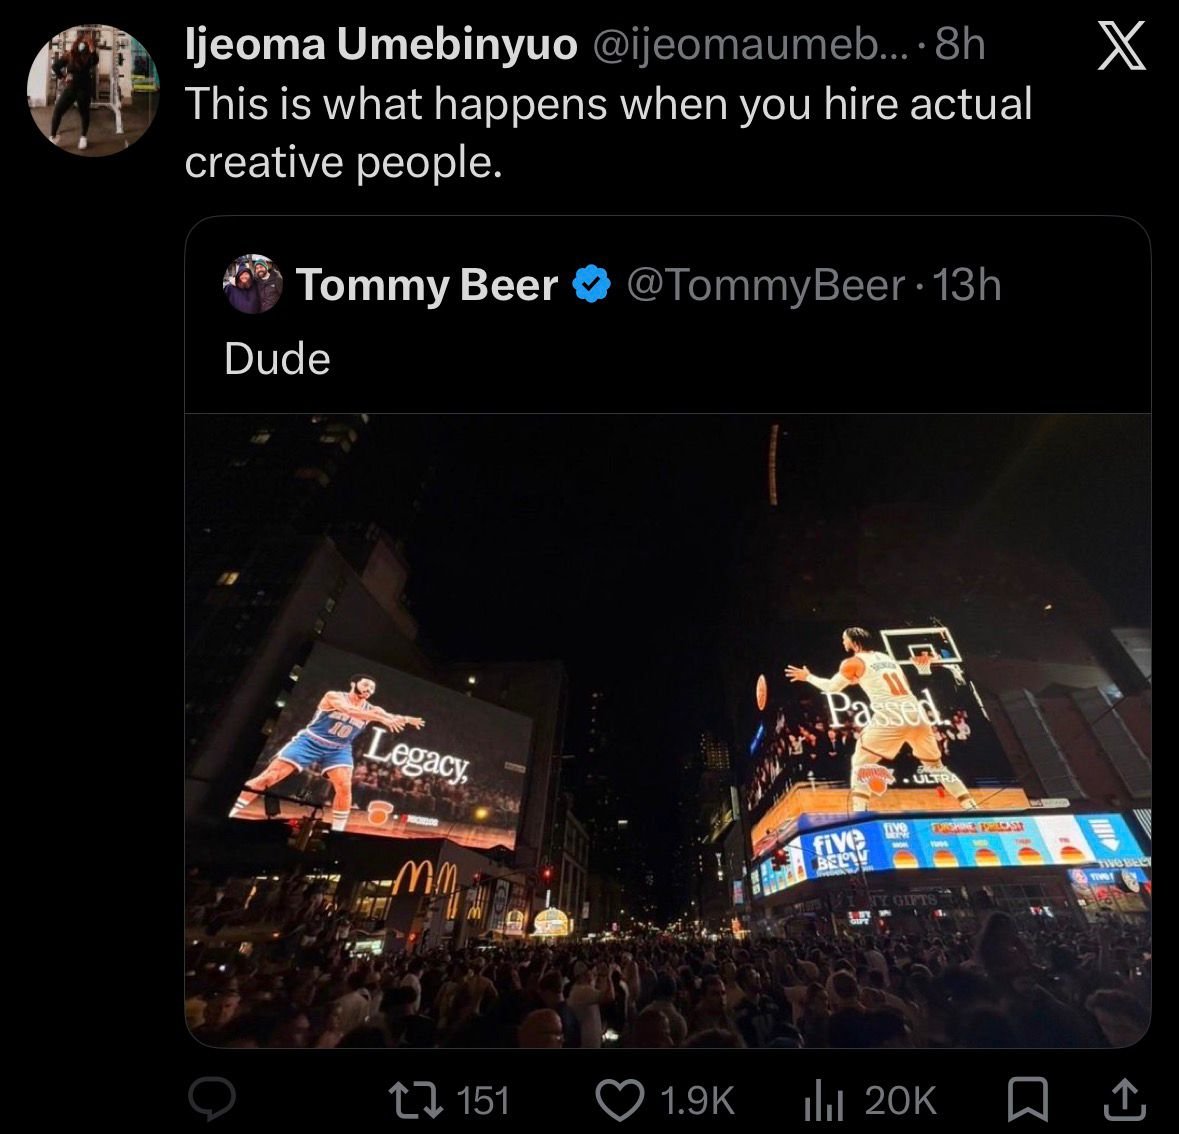Open the reply comment bubble icon
This screenshot has height=1134, width=1179.
coord(212,1099)
